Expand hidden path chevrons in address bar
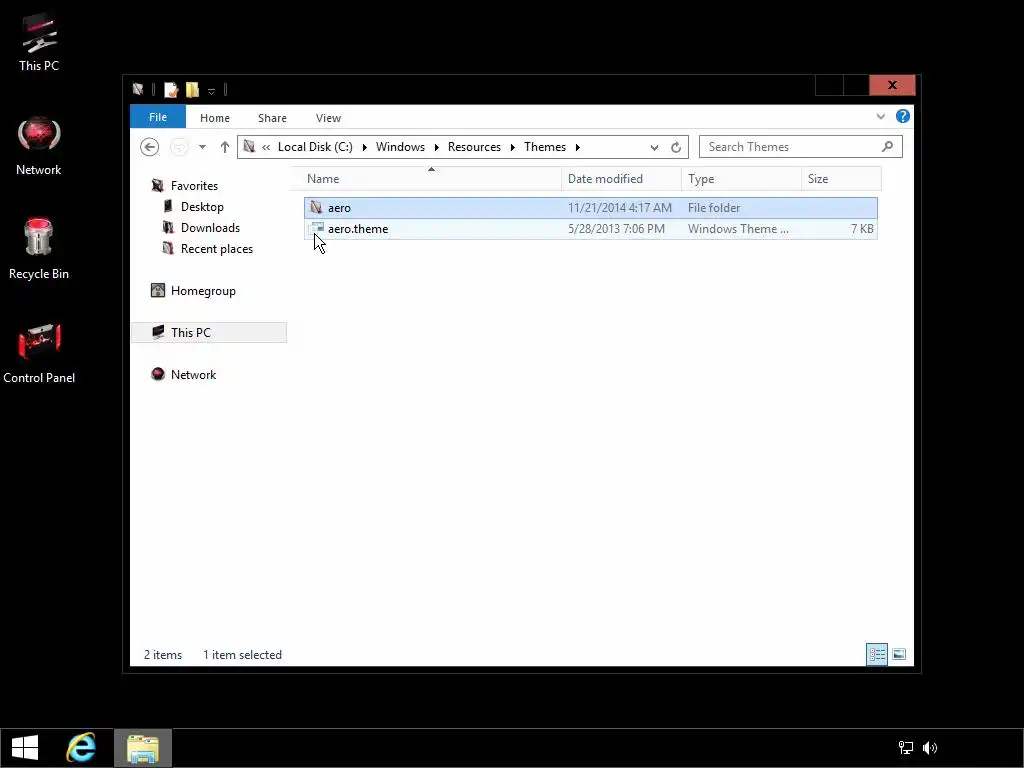The width and height of the screenshot is (1024, 768). click(266, 147)
